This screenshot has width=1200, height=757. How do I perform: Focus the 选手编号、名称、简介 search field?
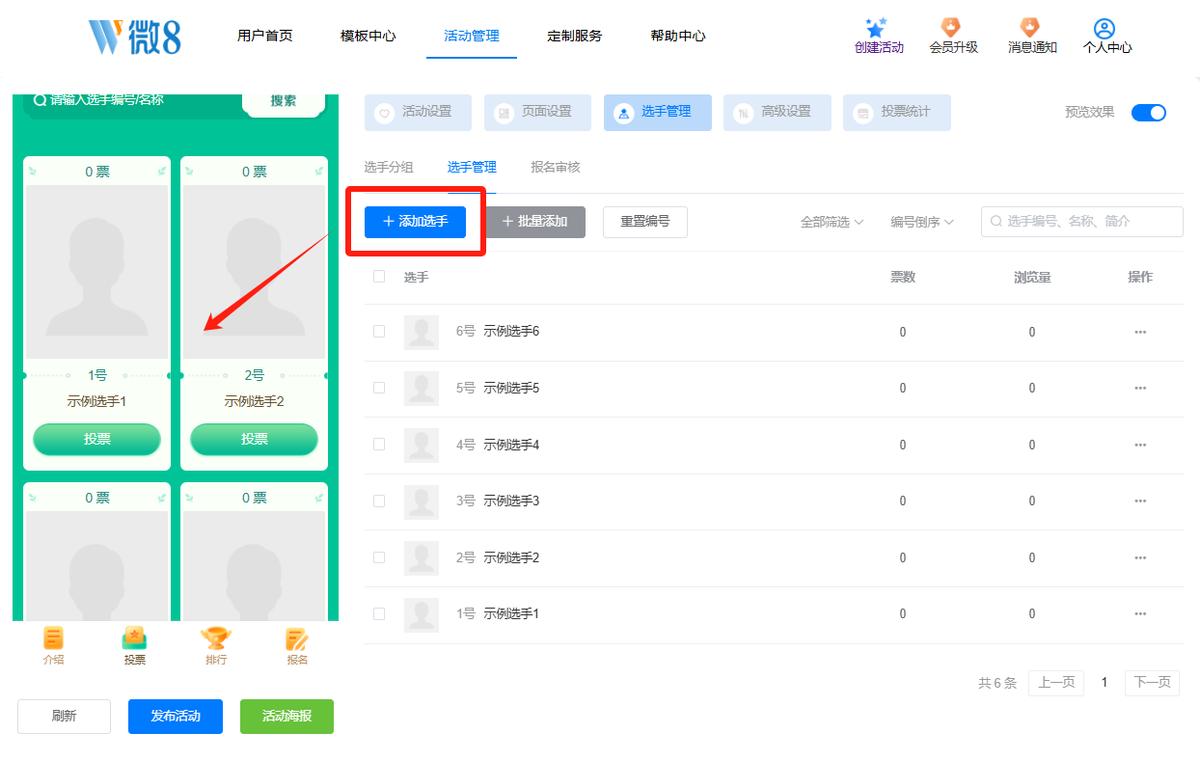[1082, 222]
